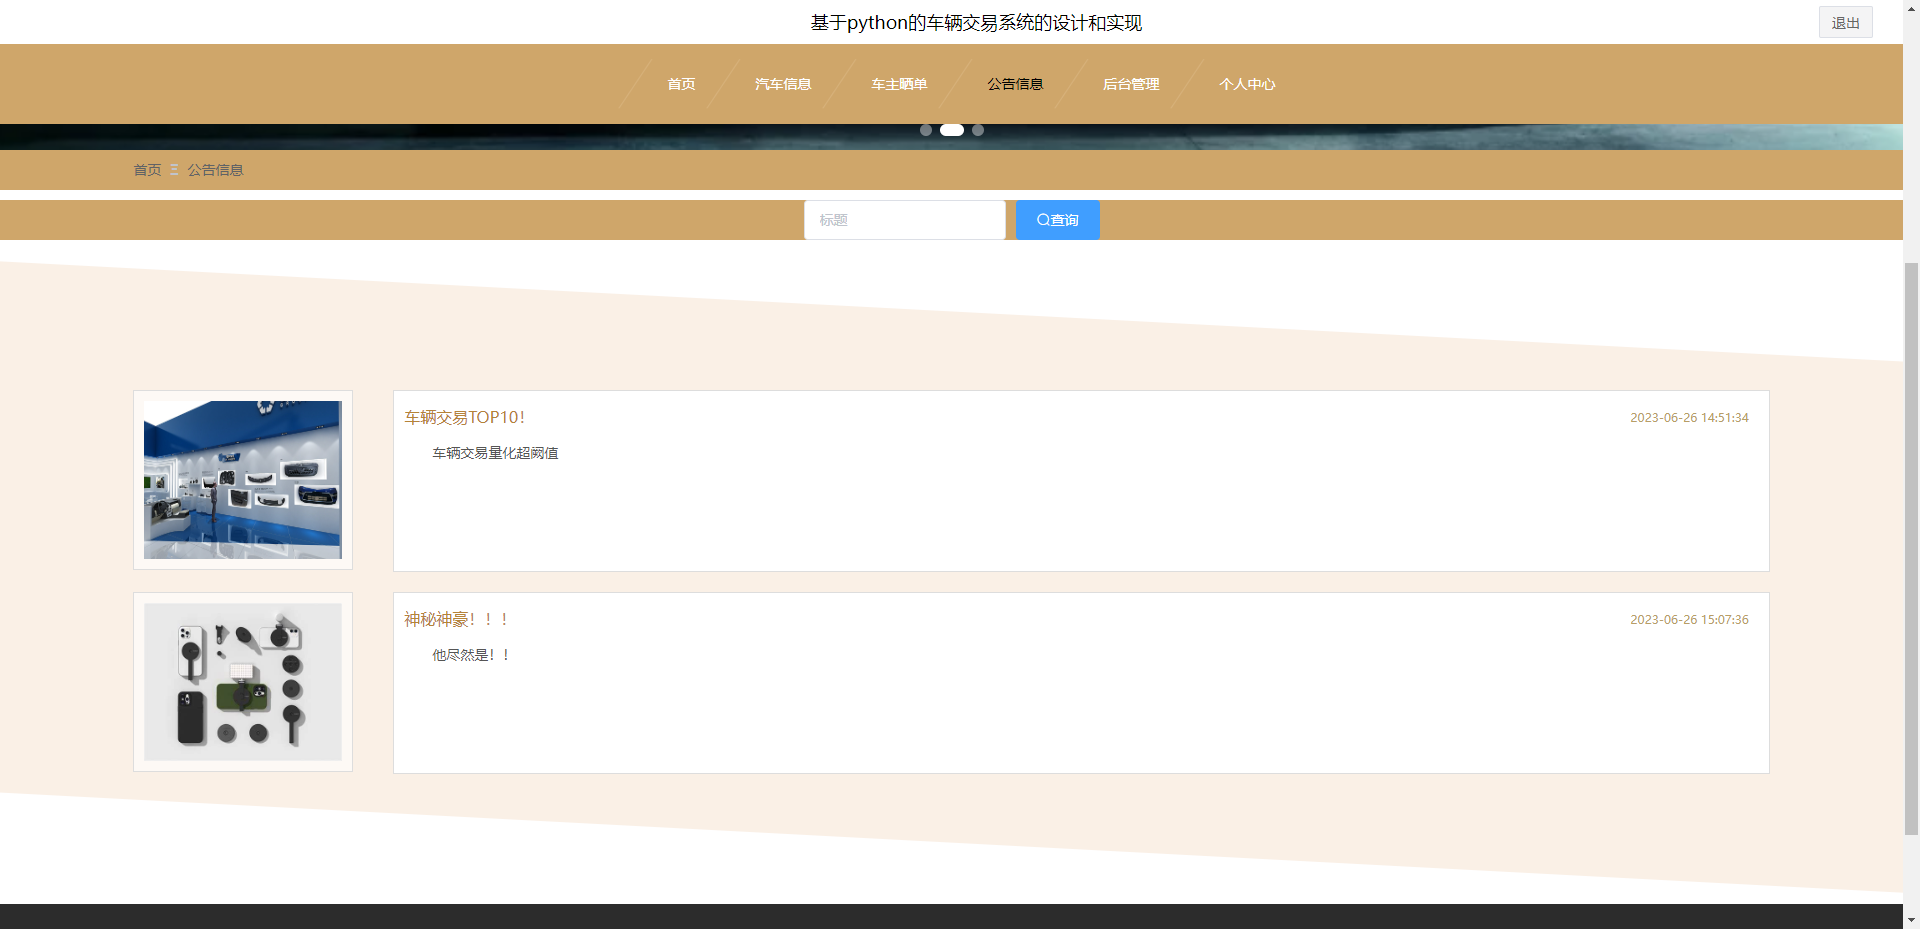
Task: Click the 退出 logout button
Action: coord(1845,23)
